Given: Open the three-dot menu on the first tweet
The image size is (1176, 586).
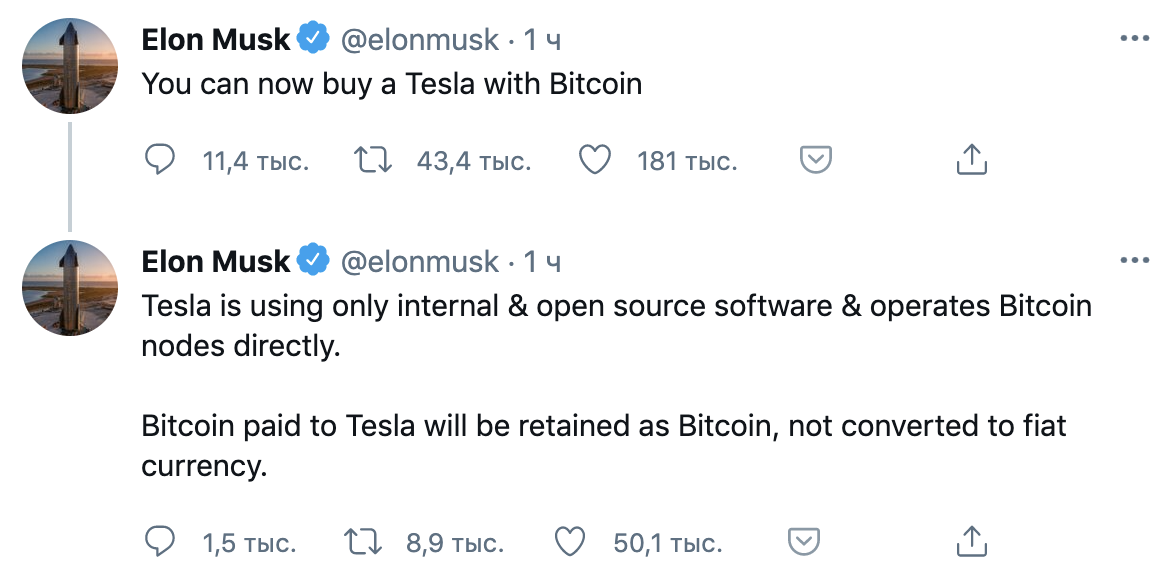Looking at the screenshot, I should [x=1134, y=38].
